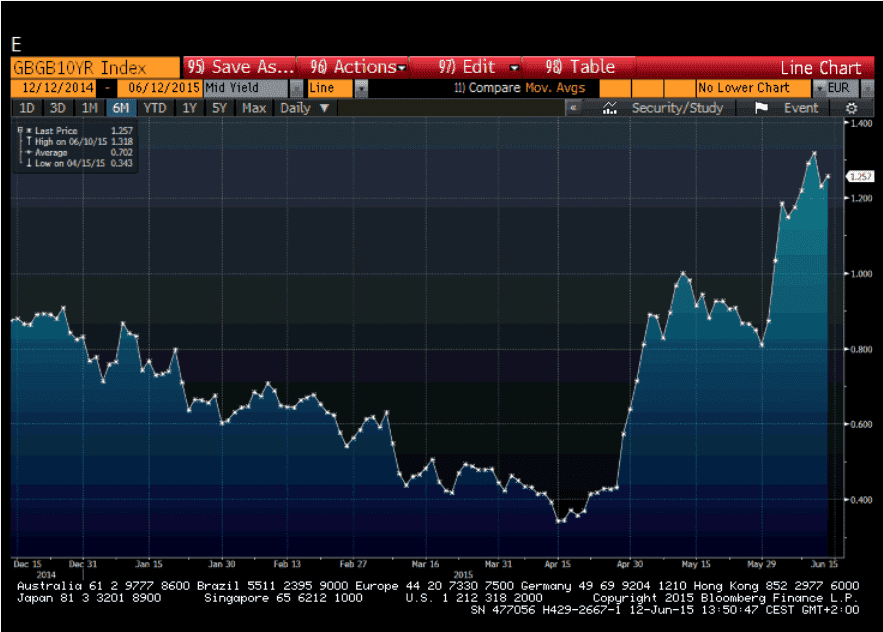Switch to YTD time range

[154, 108]
